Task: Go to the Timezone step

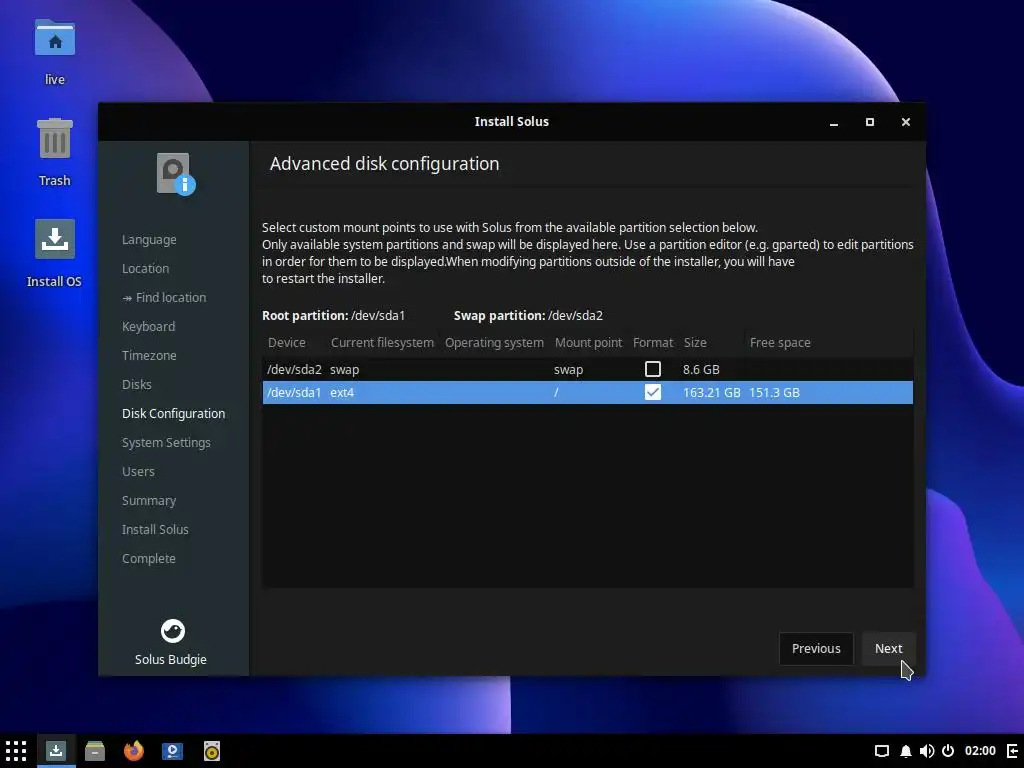Action: pyautogui.click(x=149, y=355)
